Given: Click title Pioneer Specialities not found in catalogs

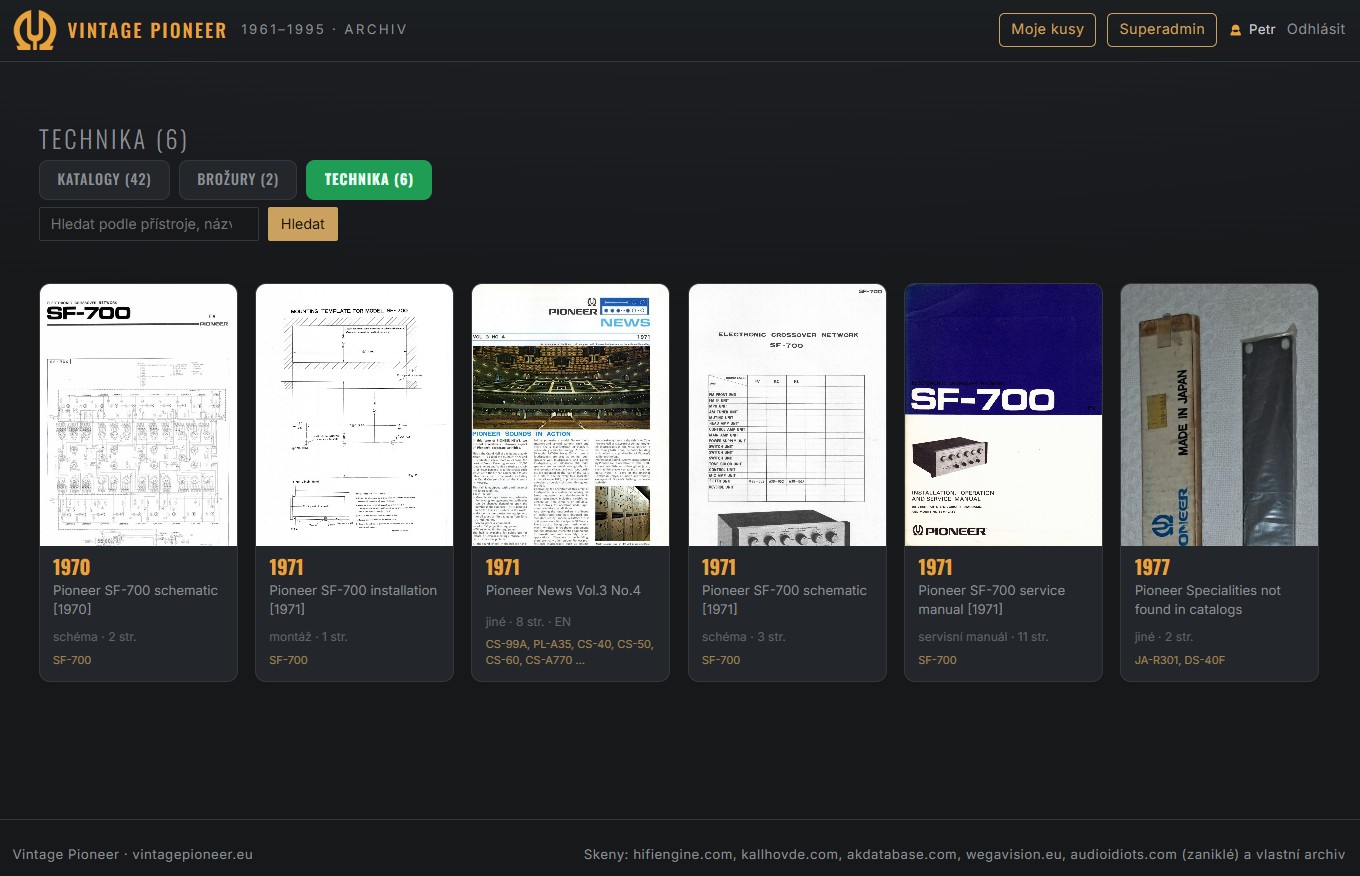Looking at the screenshot, I should tap(1207, 600).
